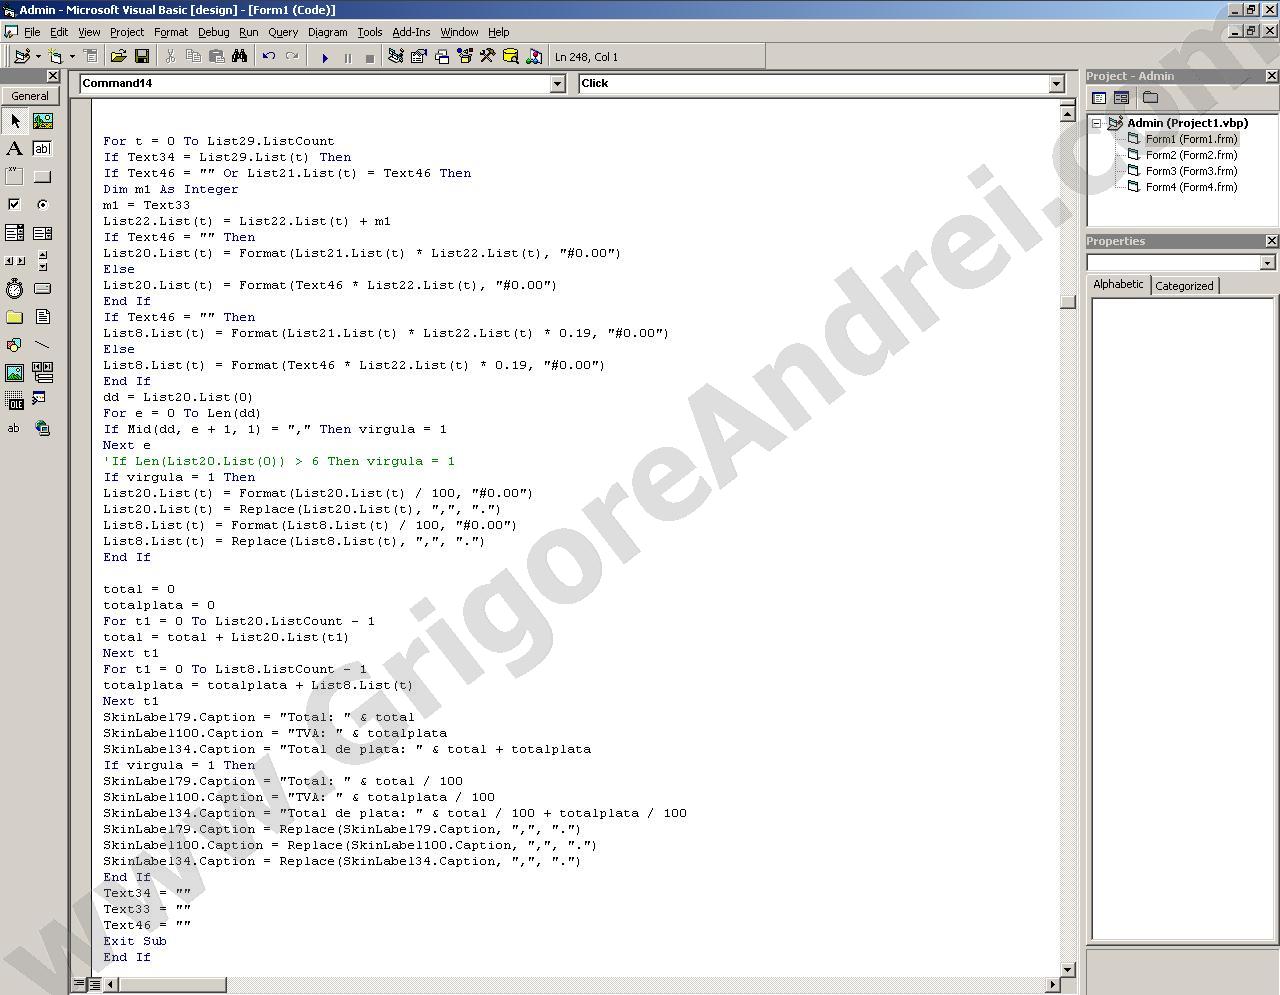
Task: Pick the Shape control in the toolbox
Action: [x=15, y=345]
